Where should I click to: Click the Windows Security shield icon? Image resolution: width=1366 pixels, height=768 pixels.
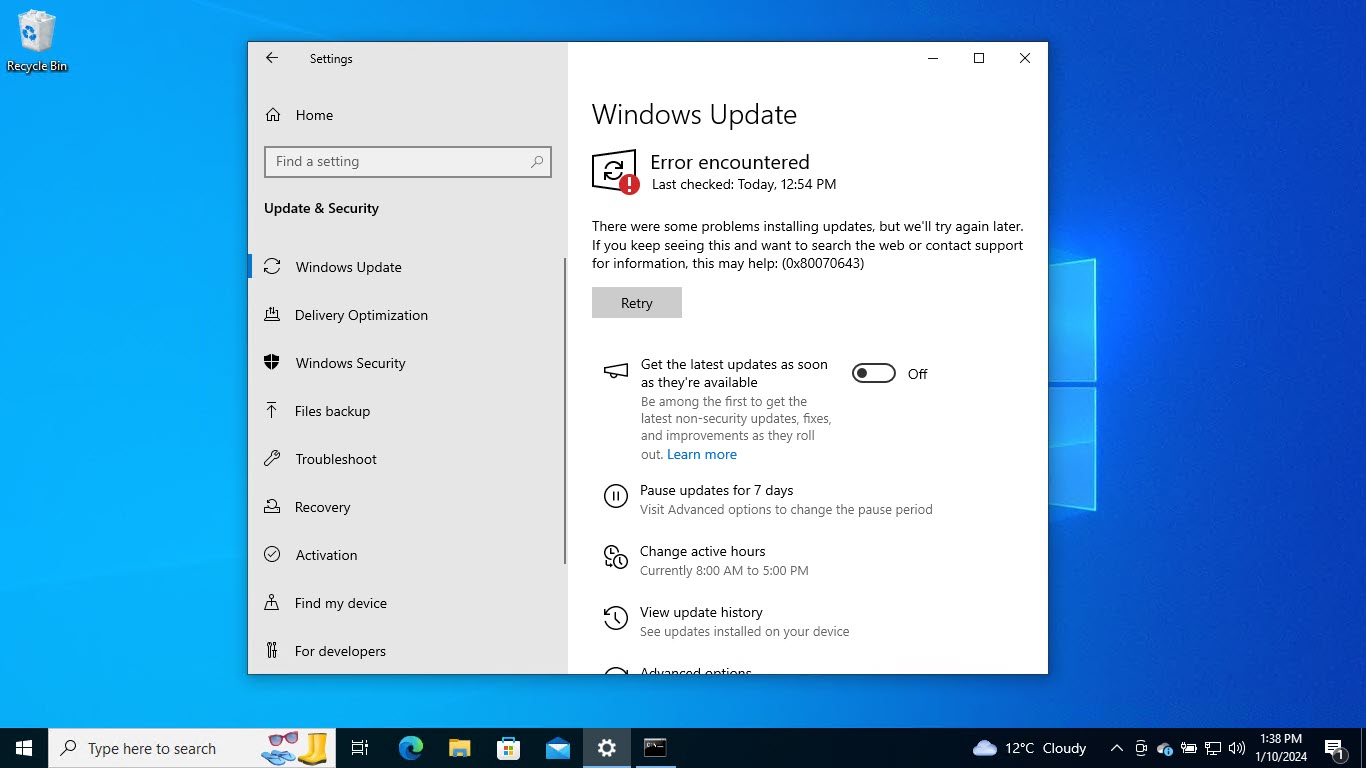point(272,362)
